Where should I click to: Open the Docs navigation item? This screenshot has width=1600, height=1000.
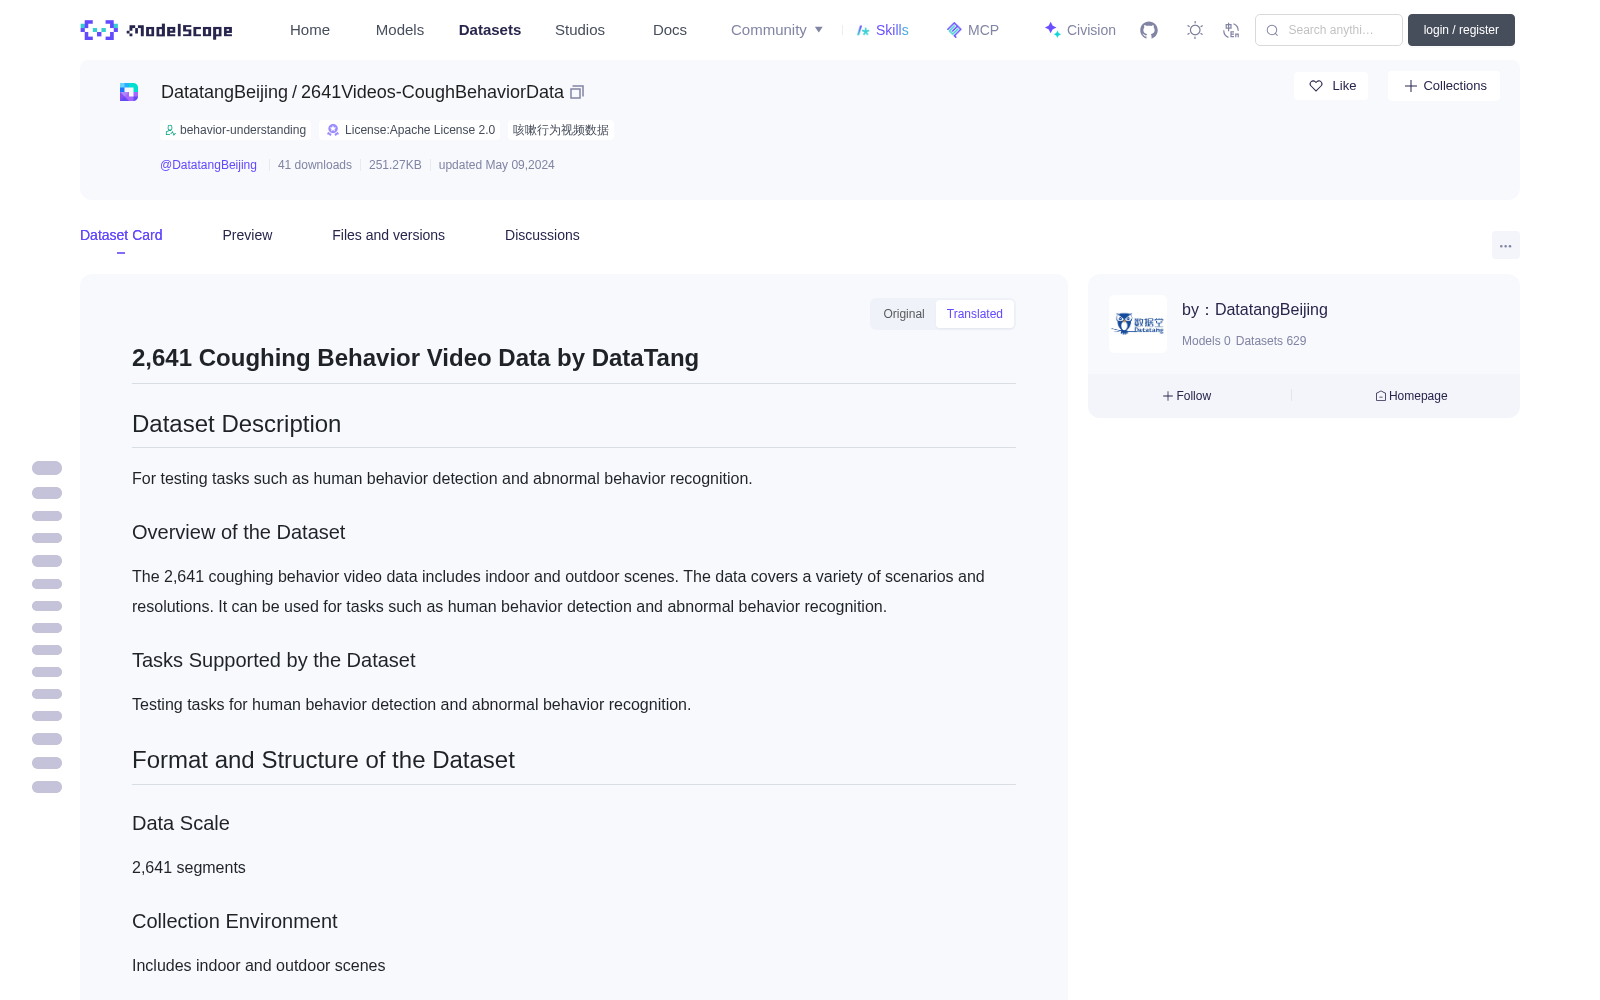(670, 30)
